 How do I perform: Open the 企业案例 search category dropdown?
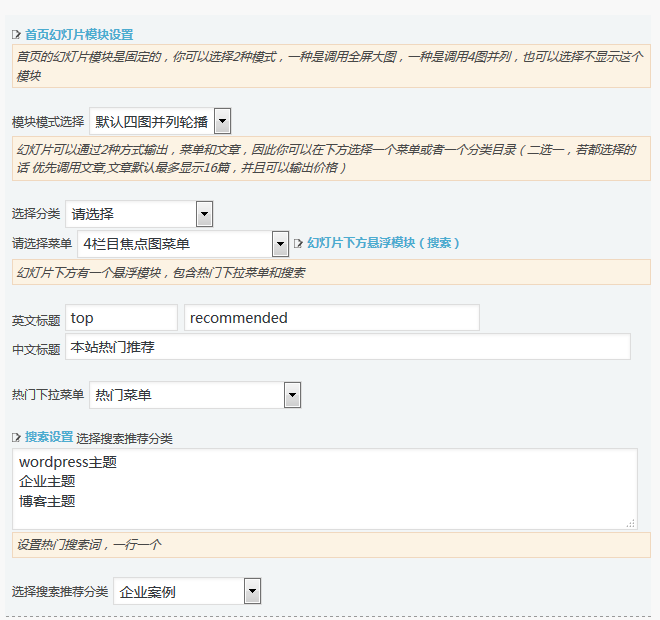coord(187,591)
